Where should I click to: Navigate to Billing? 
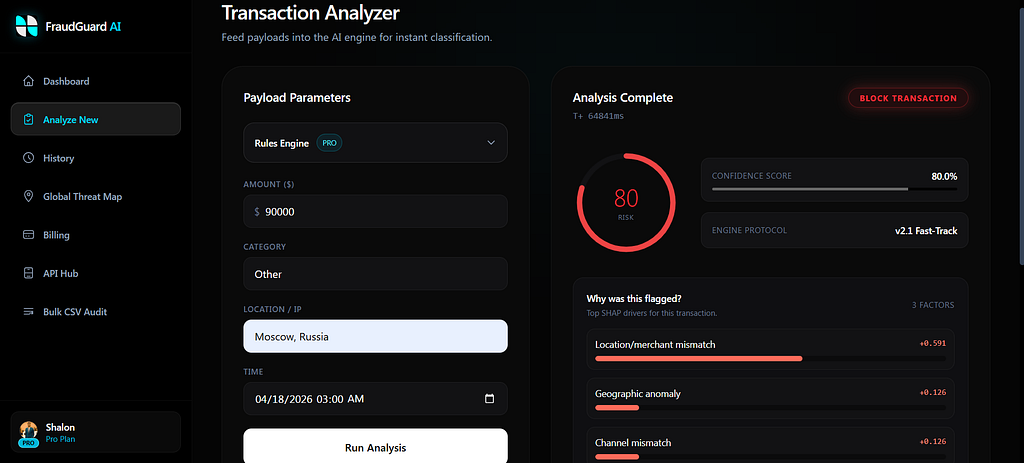[x=95, y=235]
